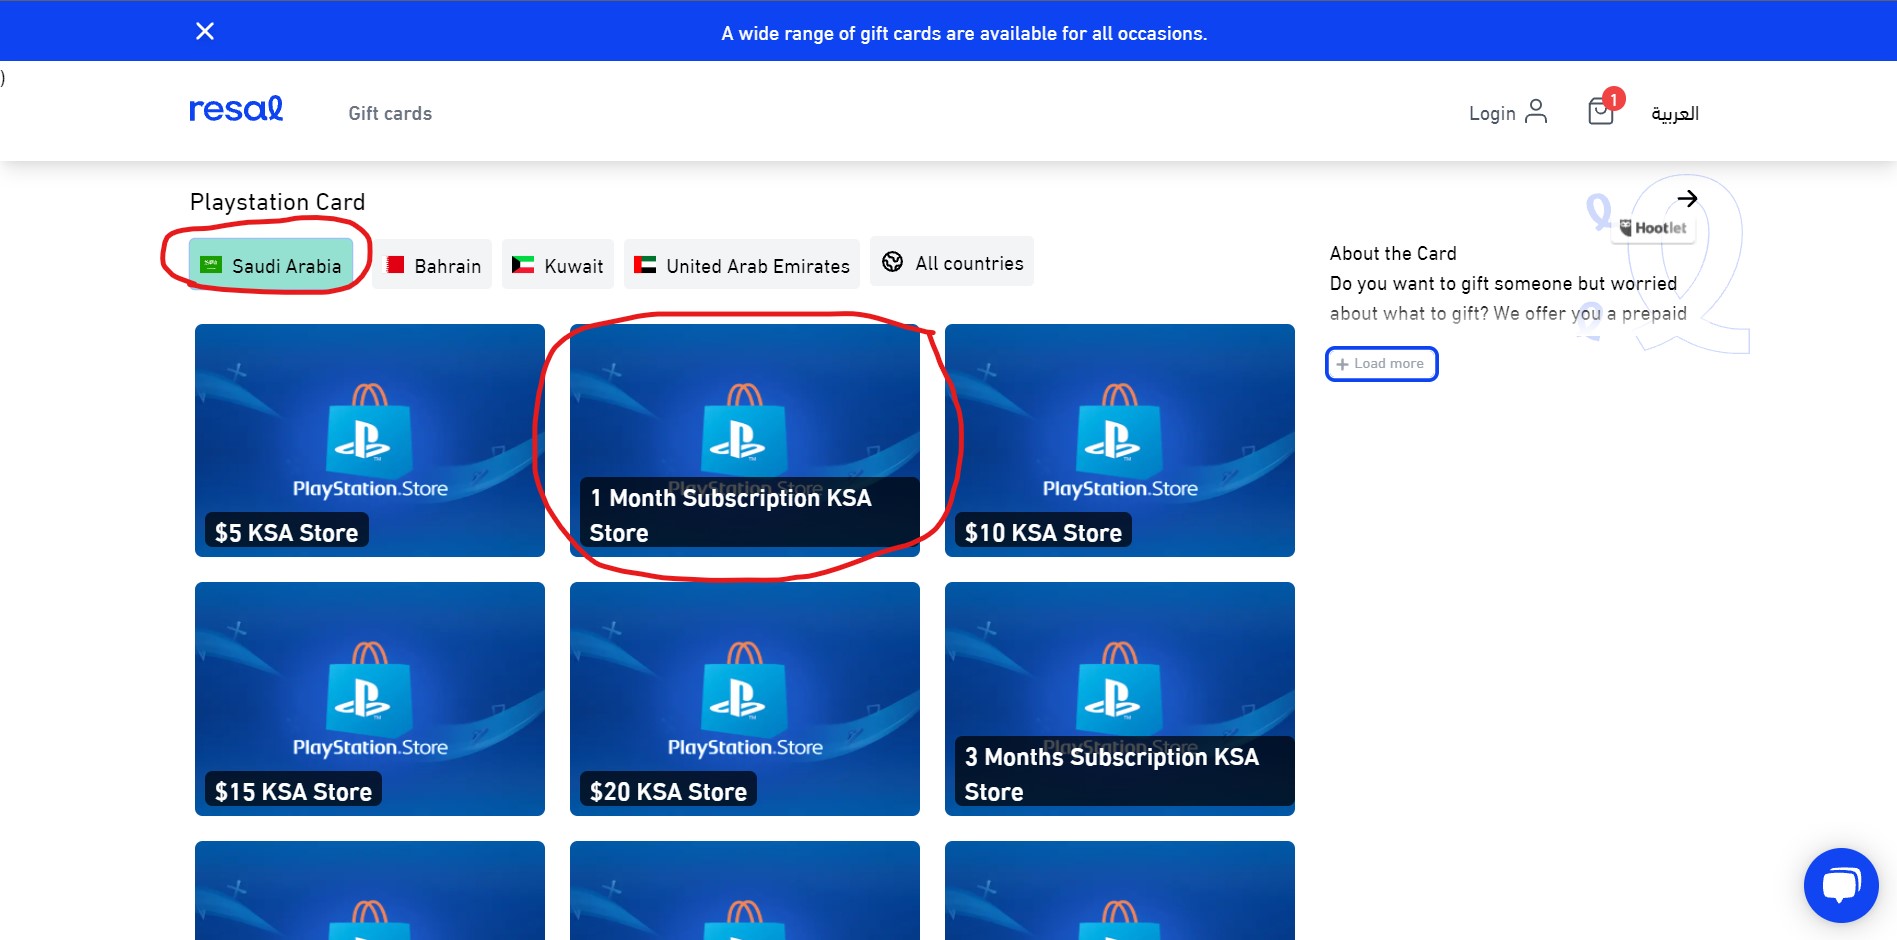Click the Kuwait flag icon

523,265
